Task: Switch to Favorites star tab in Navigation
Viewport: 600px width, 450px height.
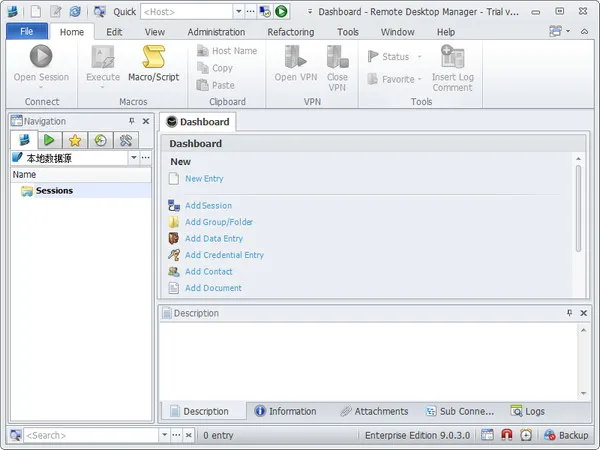Action: point(75,140)
